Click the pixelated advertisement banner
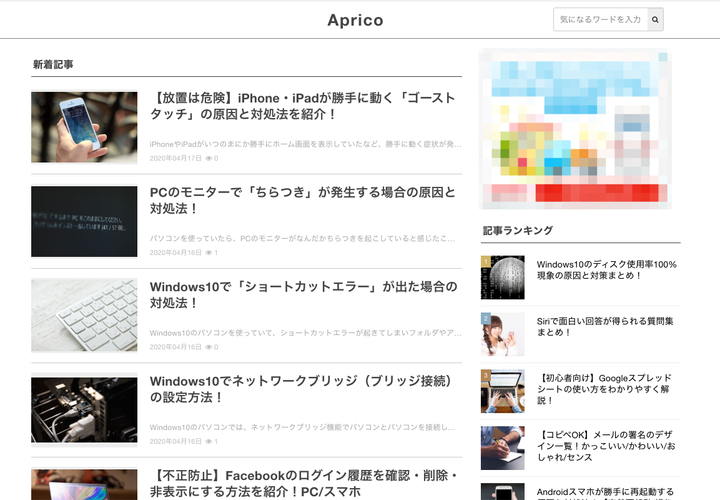Viewport: 720px width, 500px height. (x=575, y=129)
